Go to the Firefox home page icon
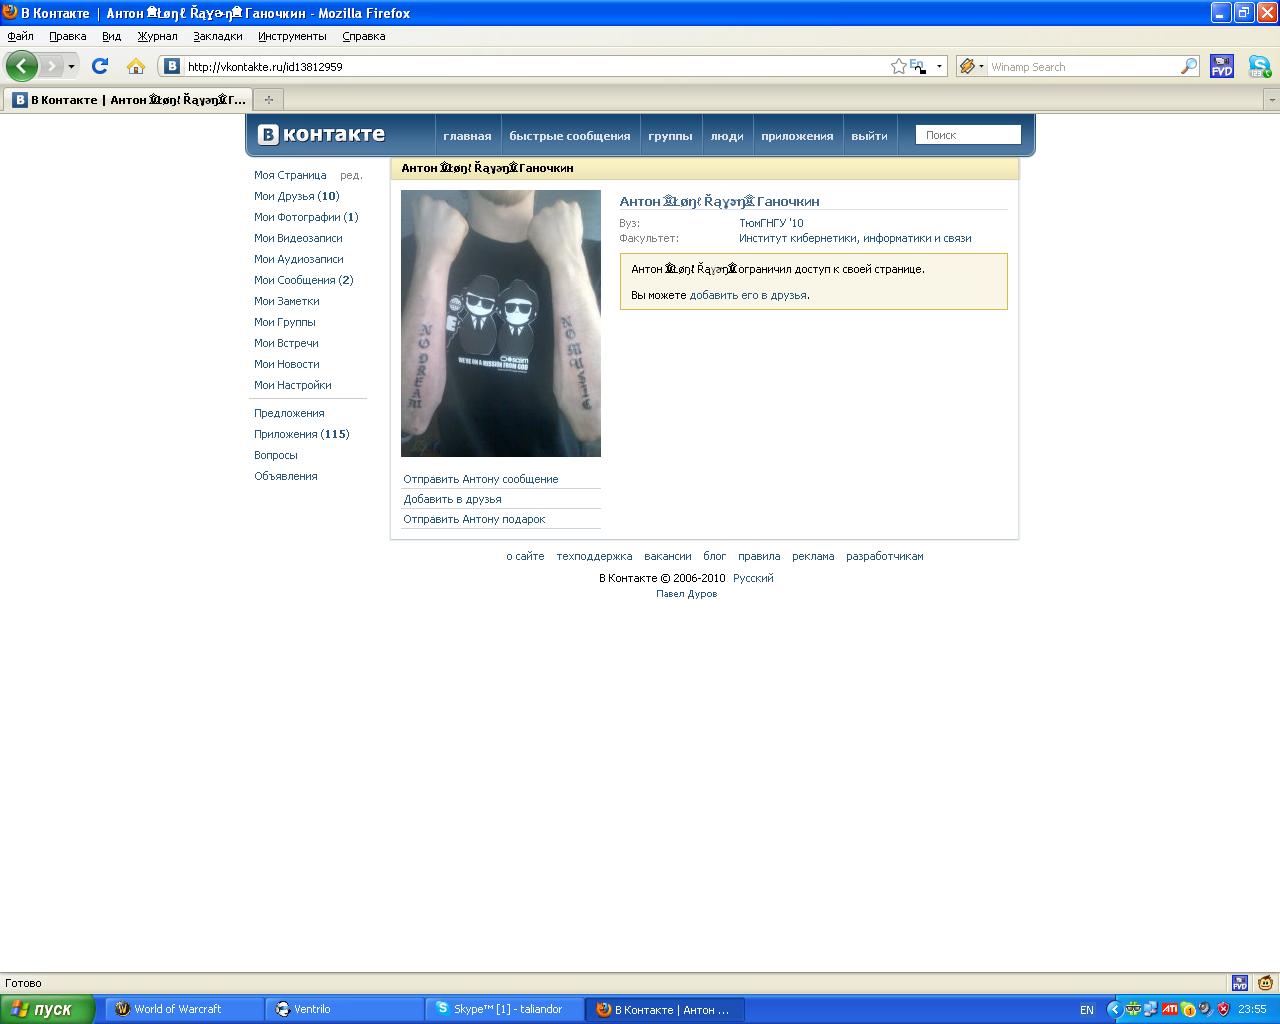Viewport: 1280px width, 1024px height. [x=136, y=66]
